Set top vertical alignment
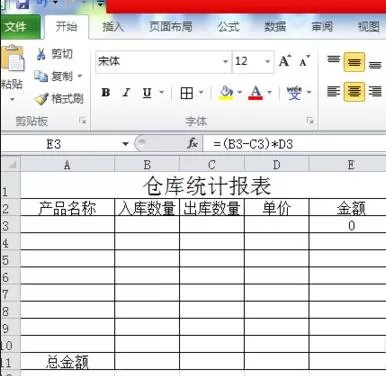 (333, 60)
